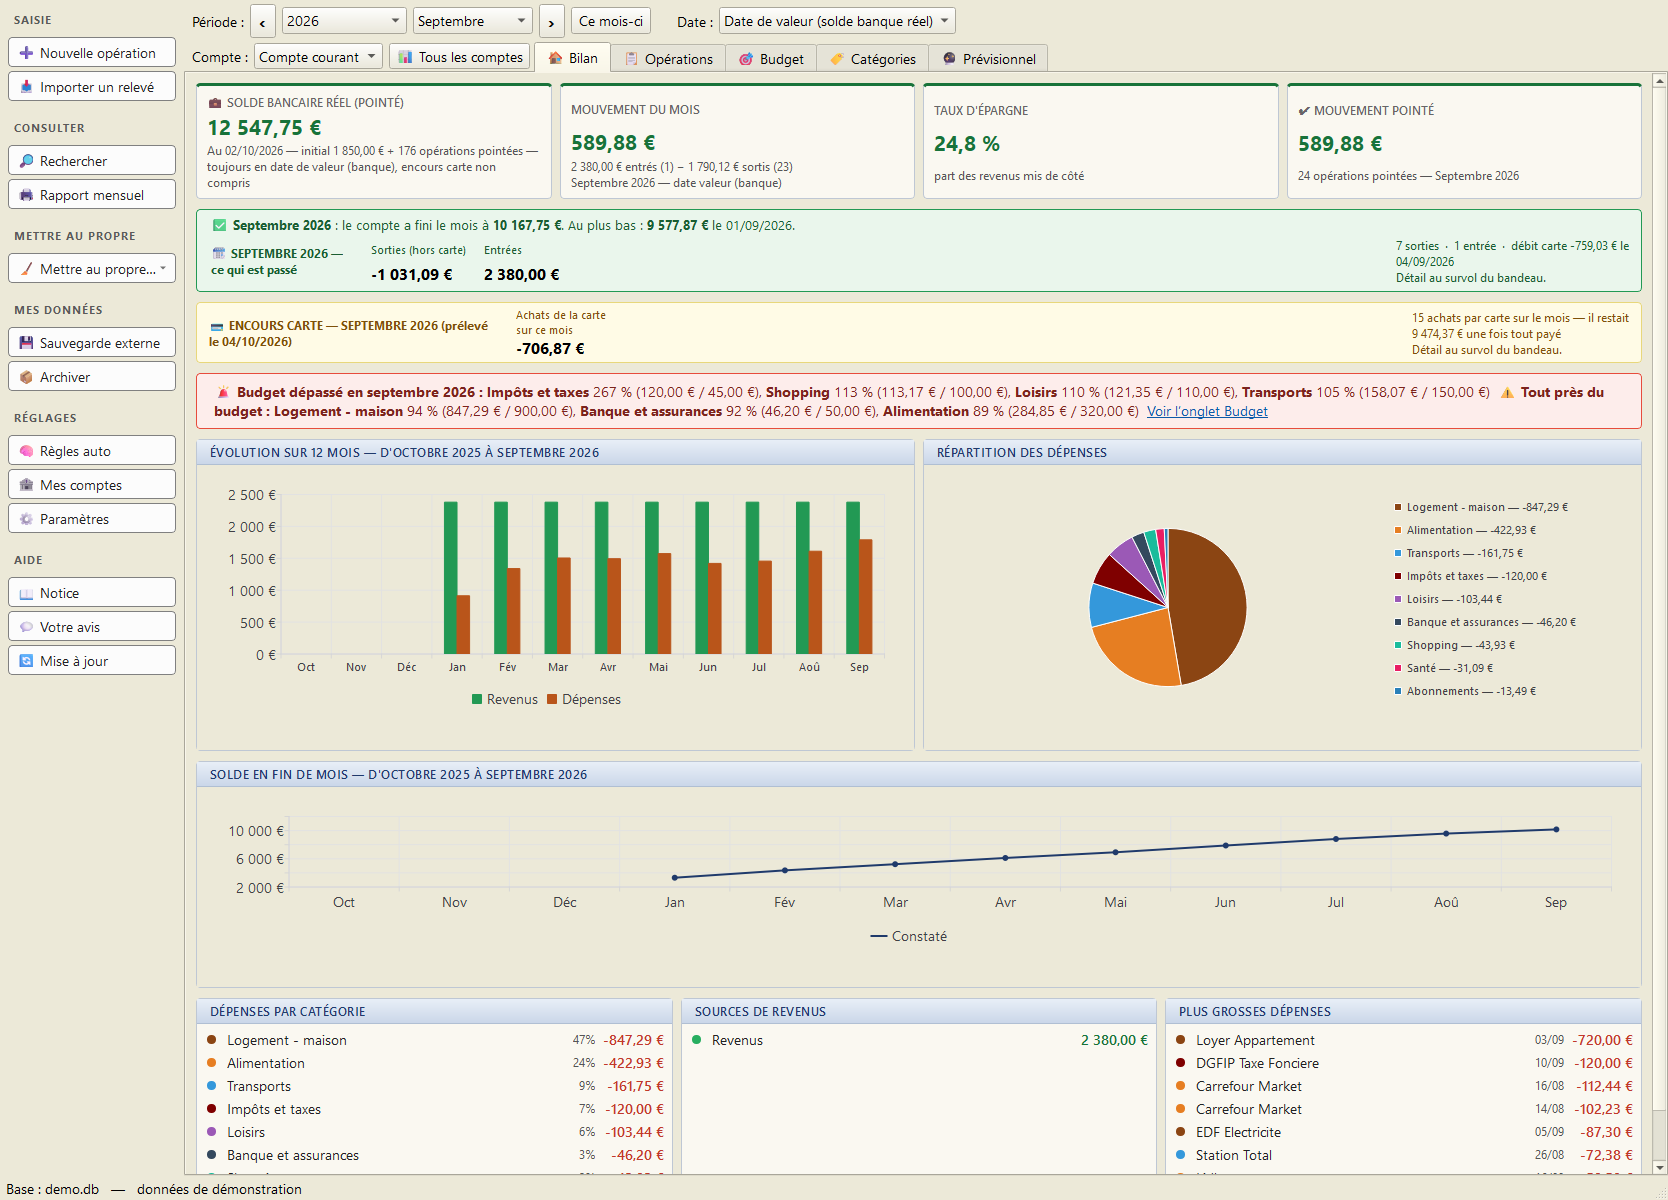
Task: Switch to the Budget tab
Action: coord(771,59)
